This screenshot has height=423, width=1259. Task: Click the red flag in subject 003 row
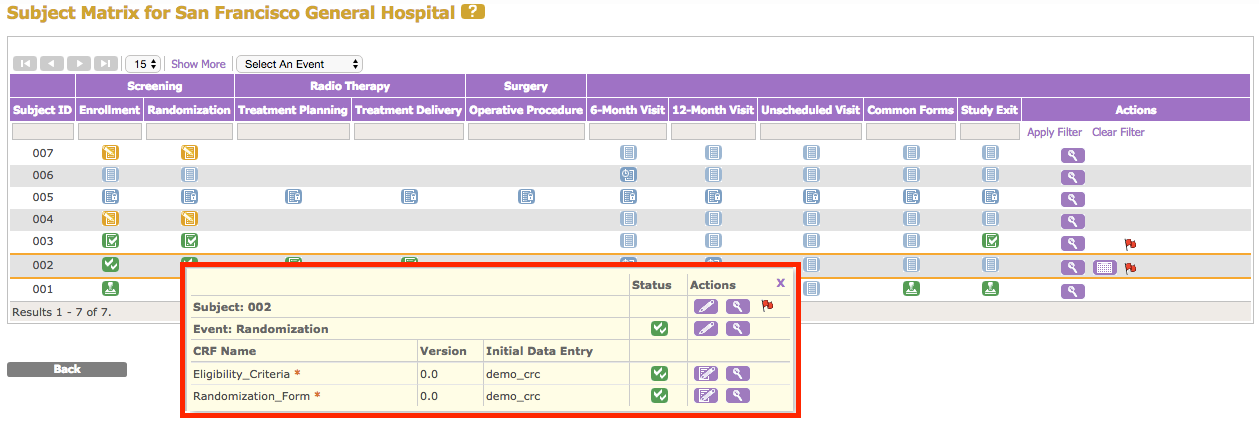1130,243
